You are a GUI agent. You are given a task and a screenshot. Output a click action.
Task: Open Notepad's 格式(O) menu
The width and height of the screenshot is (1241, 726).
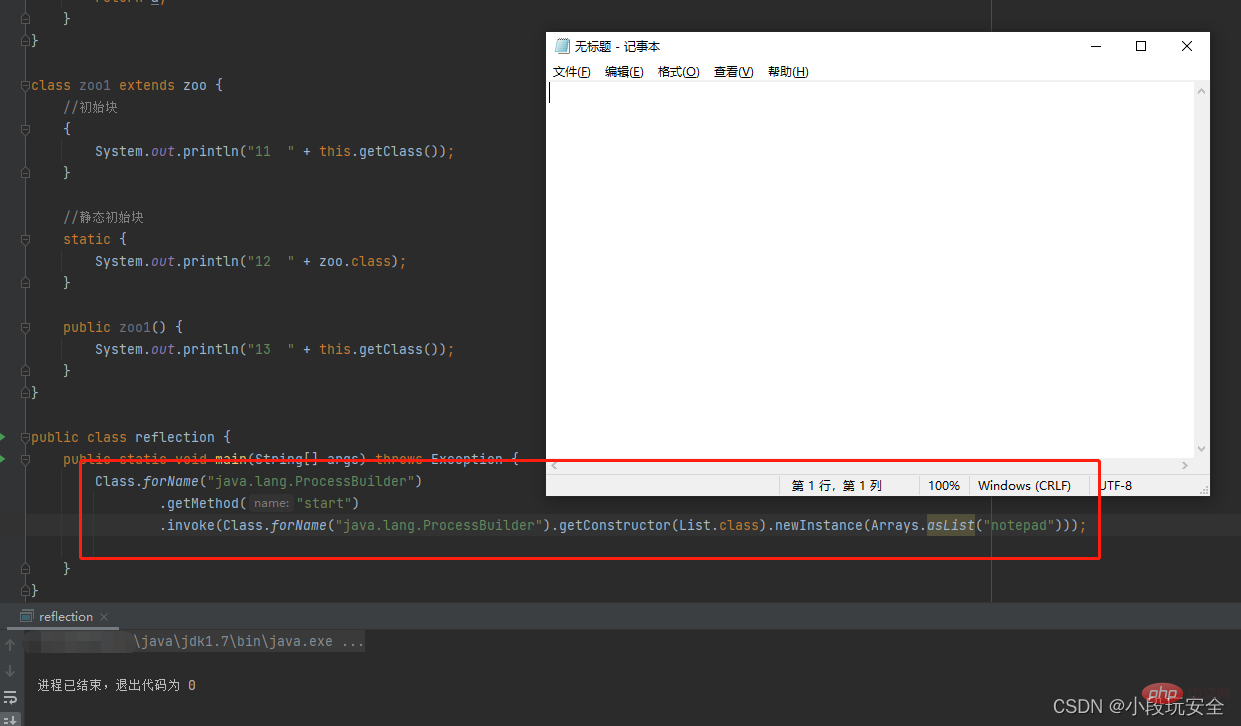click(x=678, y=72)
